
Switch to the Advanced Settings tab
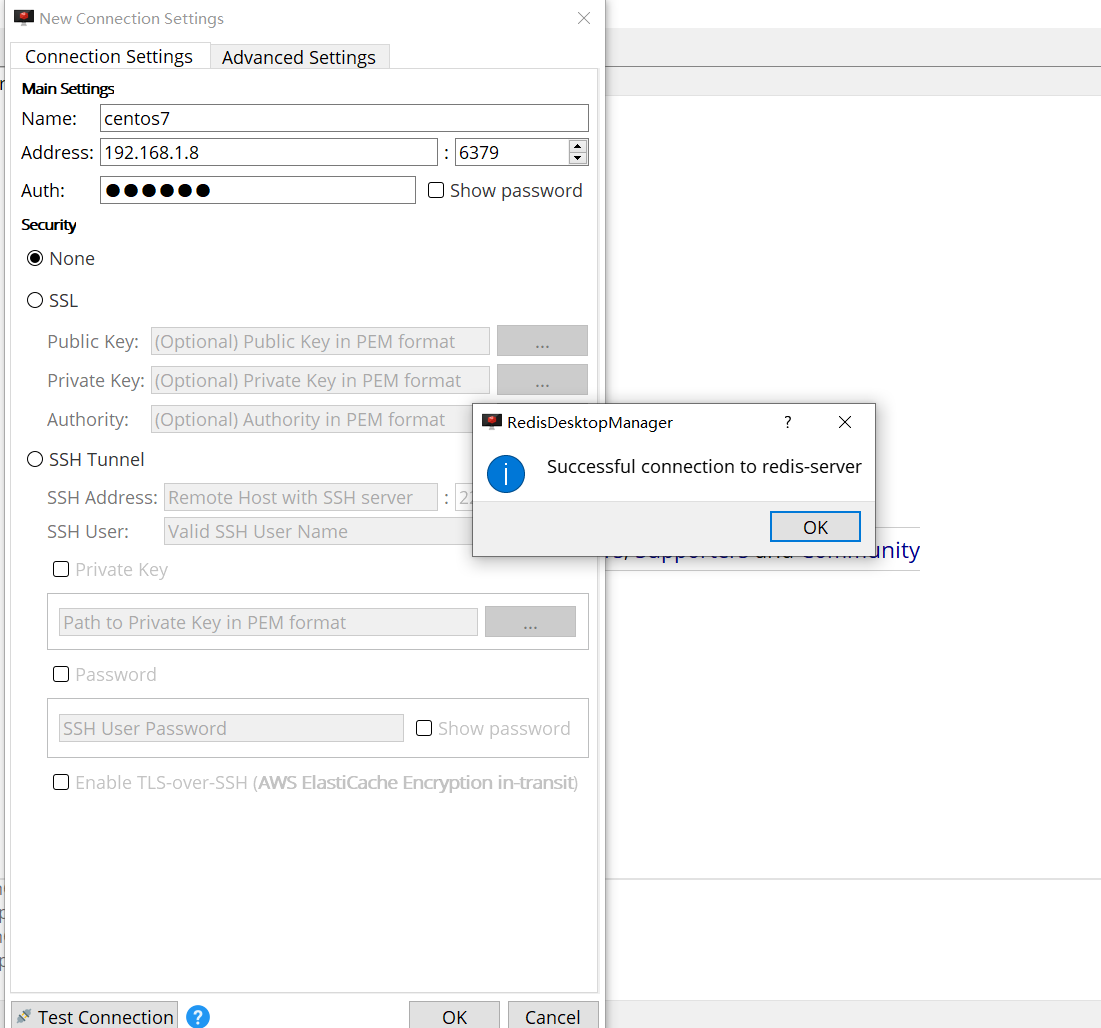point(299,57)
